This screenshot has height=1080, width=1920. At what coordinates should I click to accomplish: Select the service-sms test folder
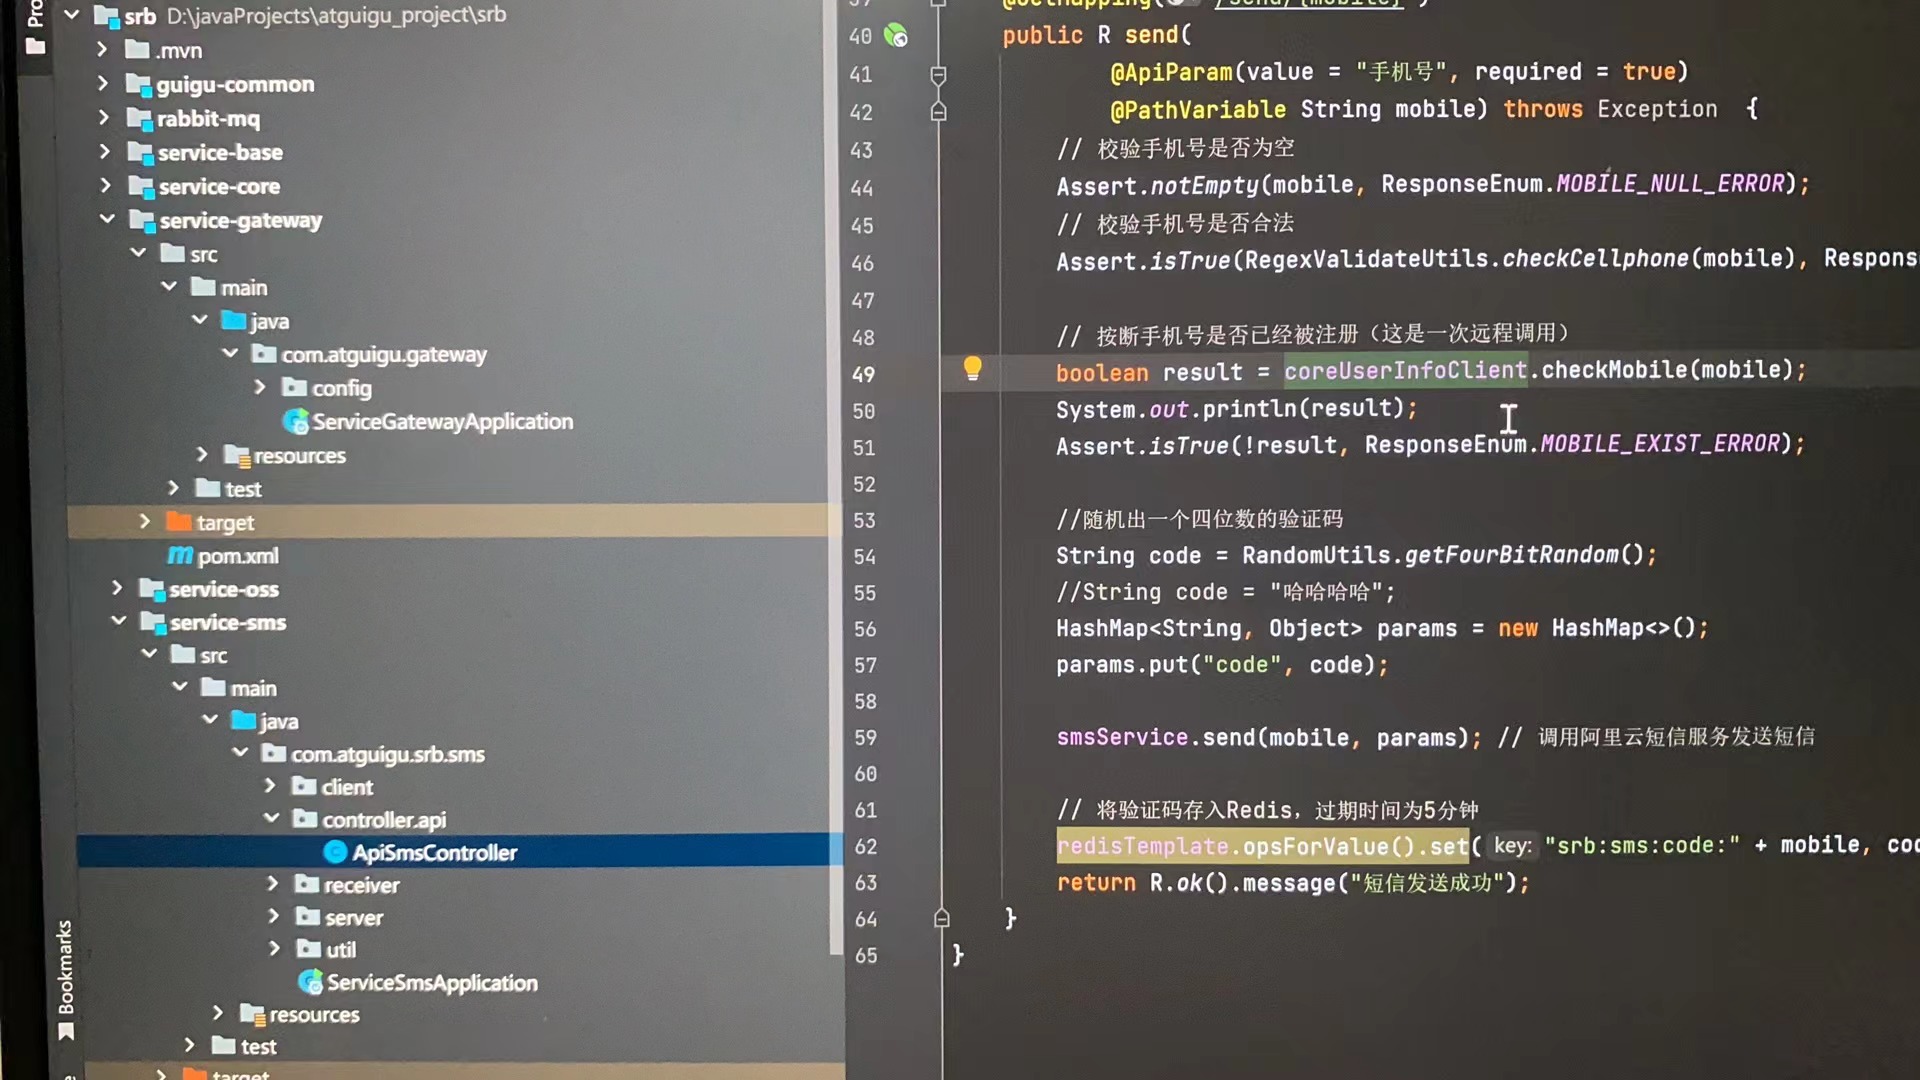click(x=244, y=1047)
